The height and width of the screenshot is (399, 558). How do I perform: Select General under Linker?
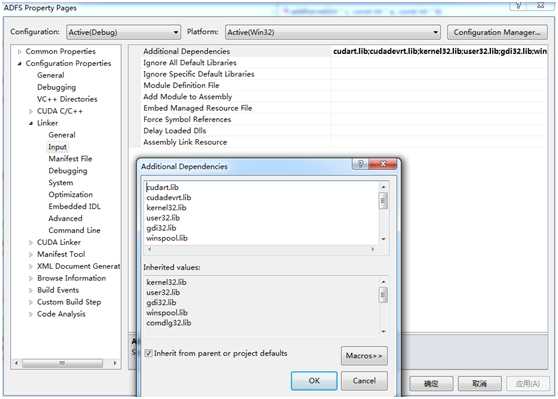[62, 135]
